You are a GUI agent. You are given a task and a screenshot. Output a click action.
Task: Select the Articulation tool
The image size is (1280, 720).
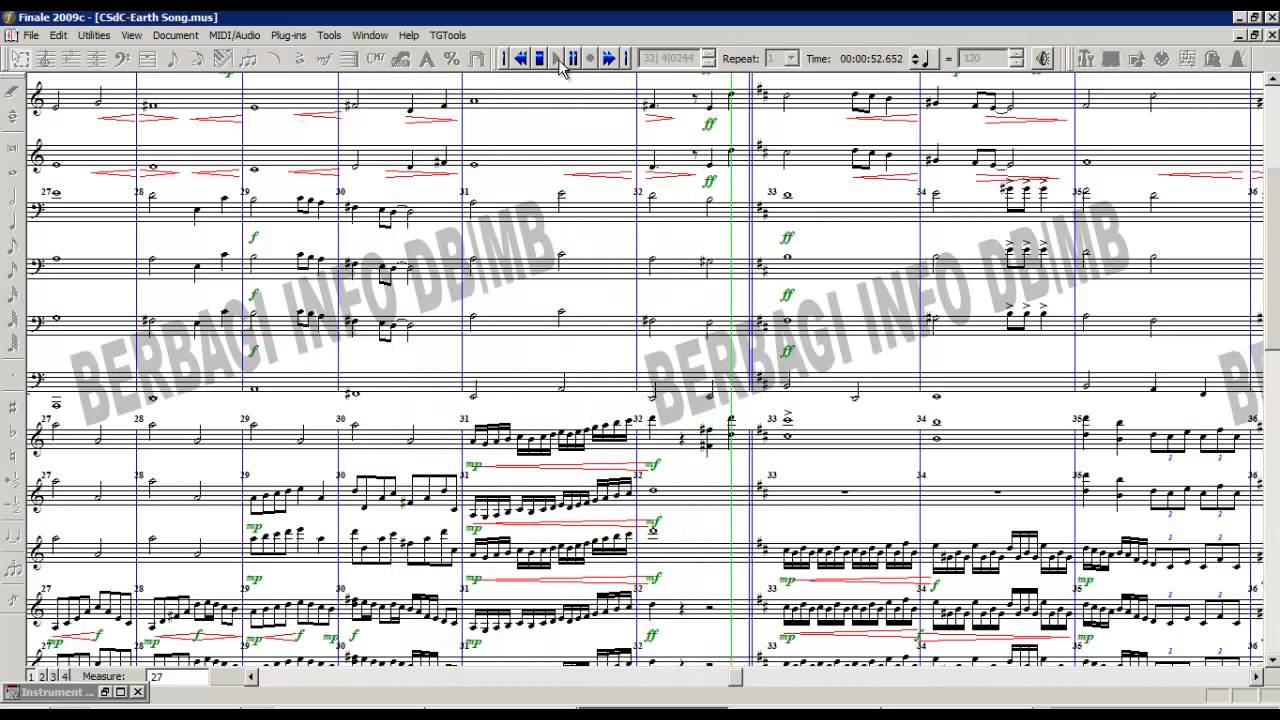tap(299, 59)
